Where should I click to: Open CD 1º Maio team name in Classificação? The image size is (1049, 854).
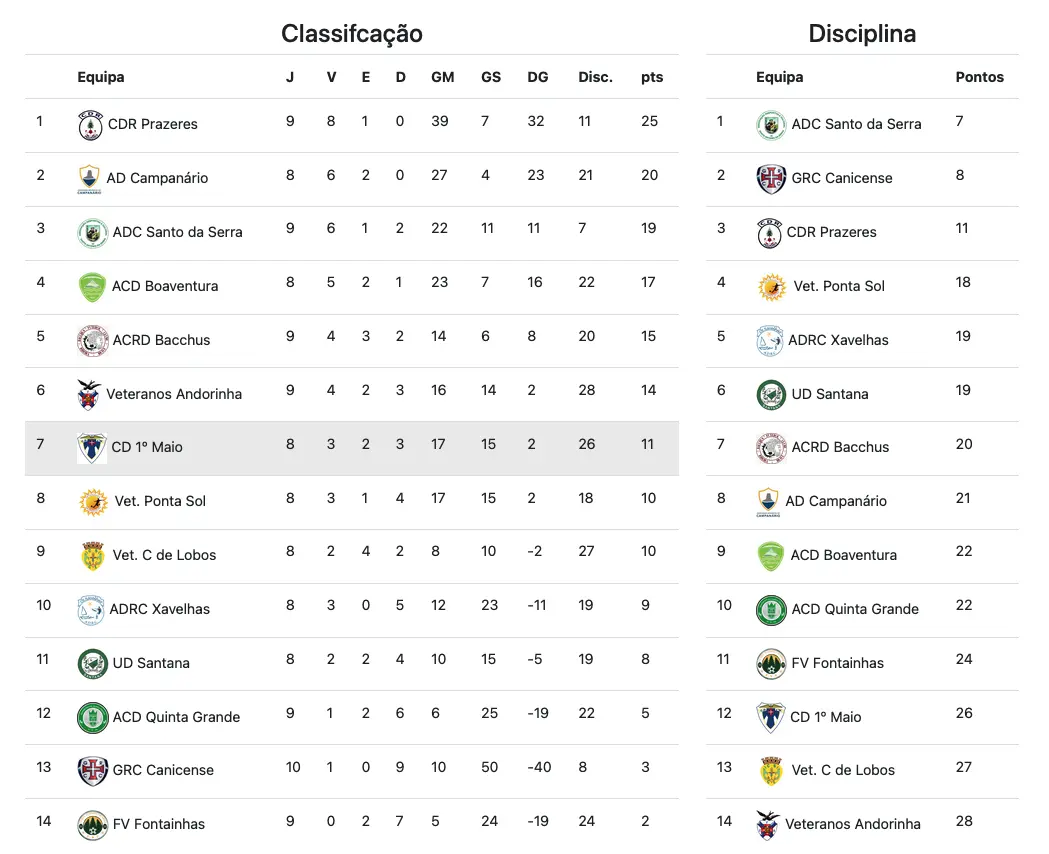point(147,447)
